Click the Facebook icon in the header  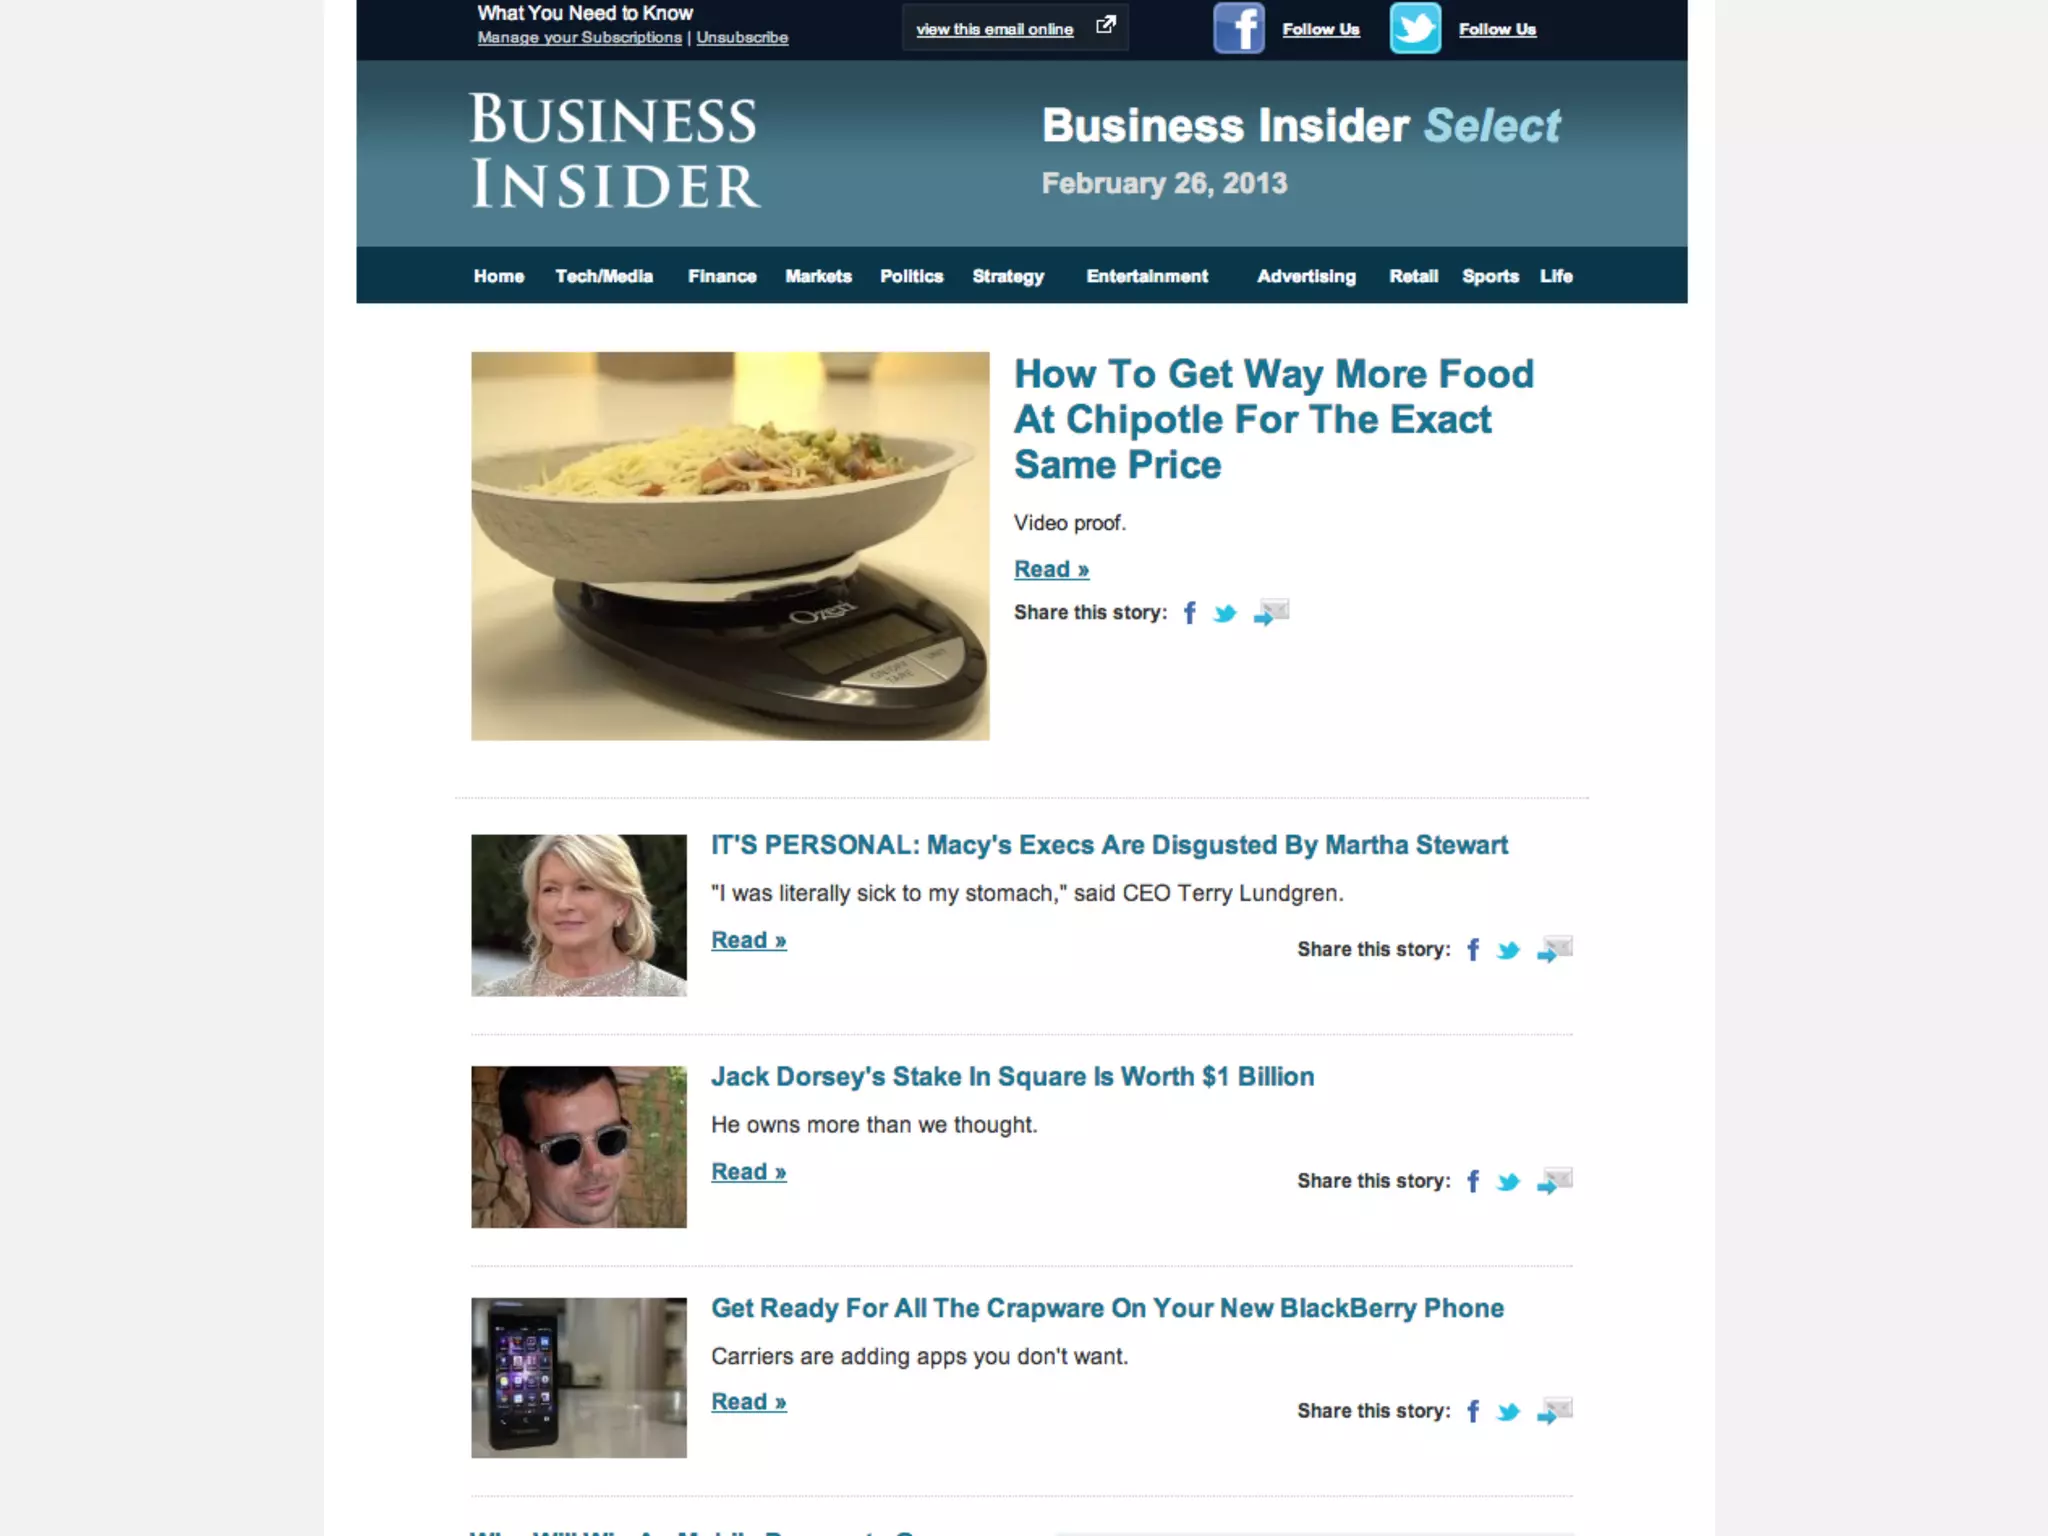click(1239, 28)
